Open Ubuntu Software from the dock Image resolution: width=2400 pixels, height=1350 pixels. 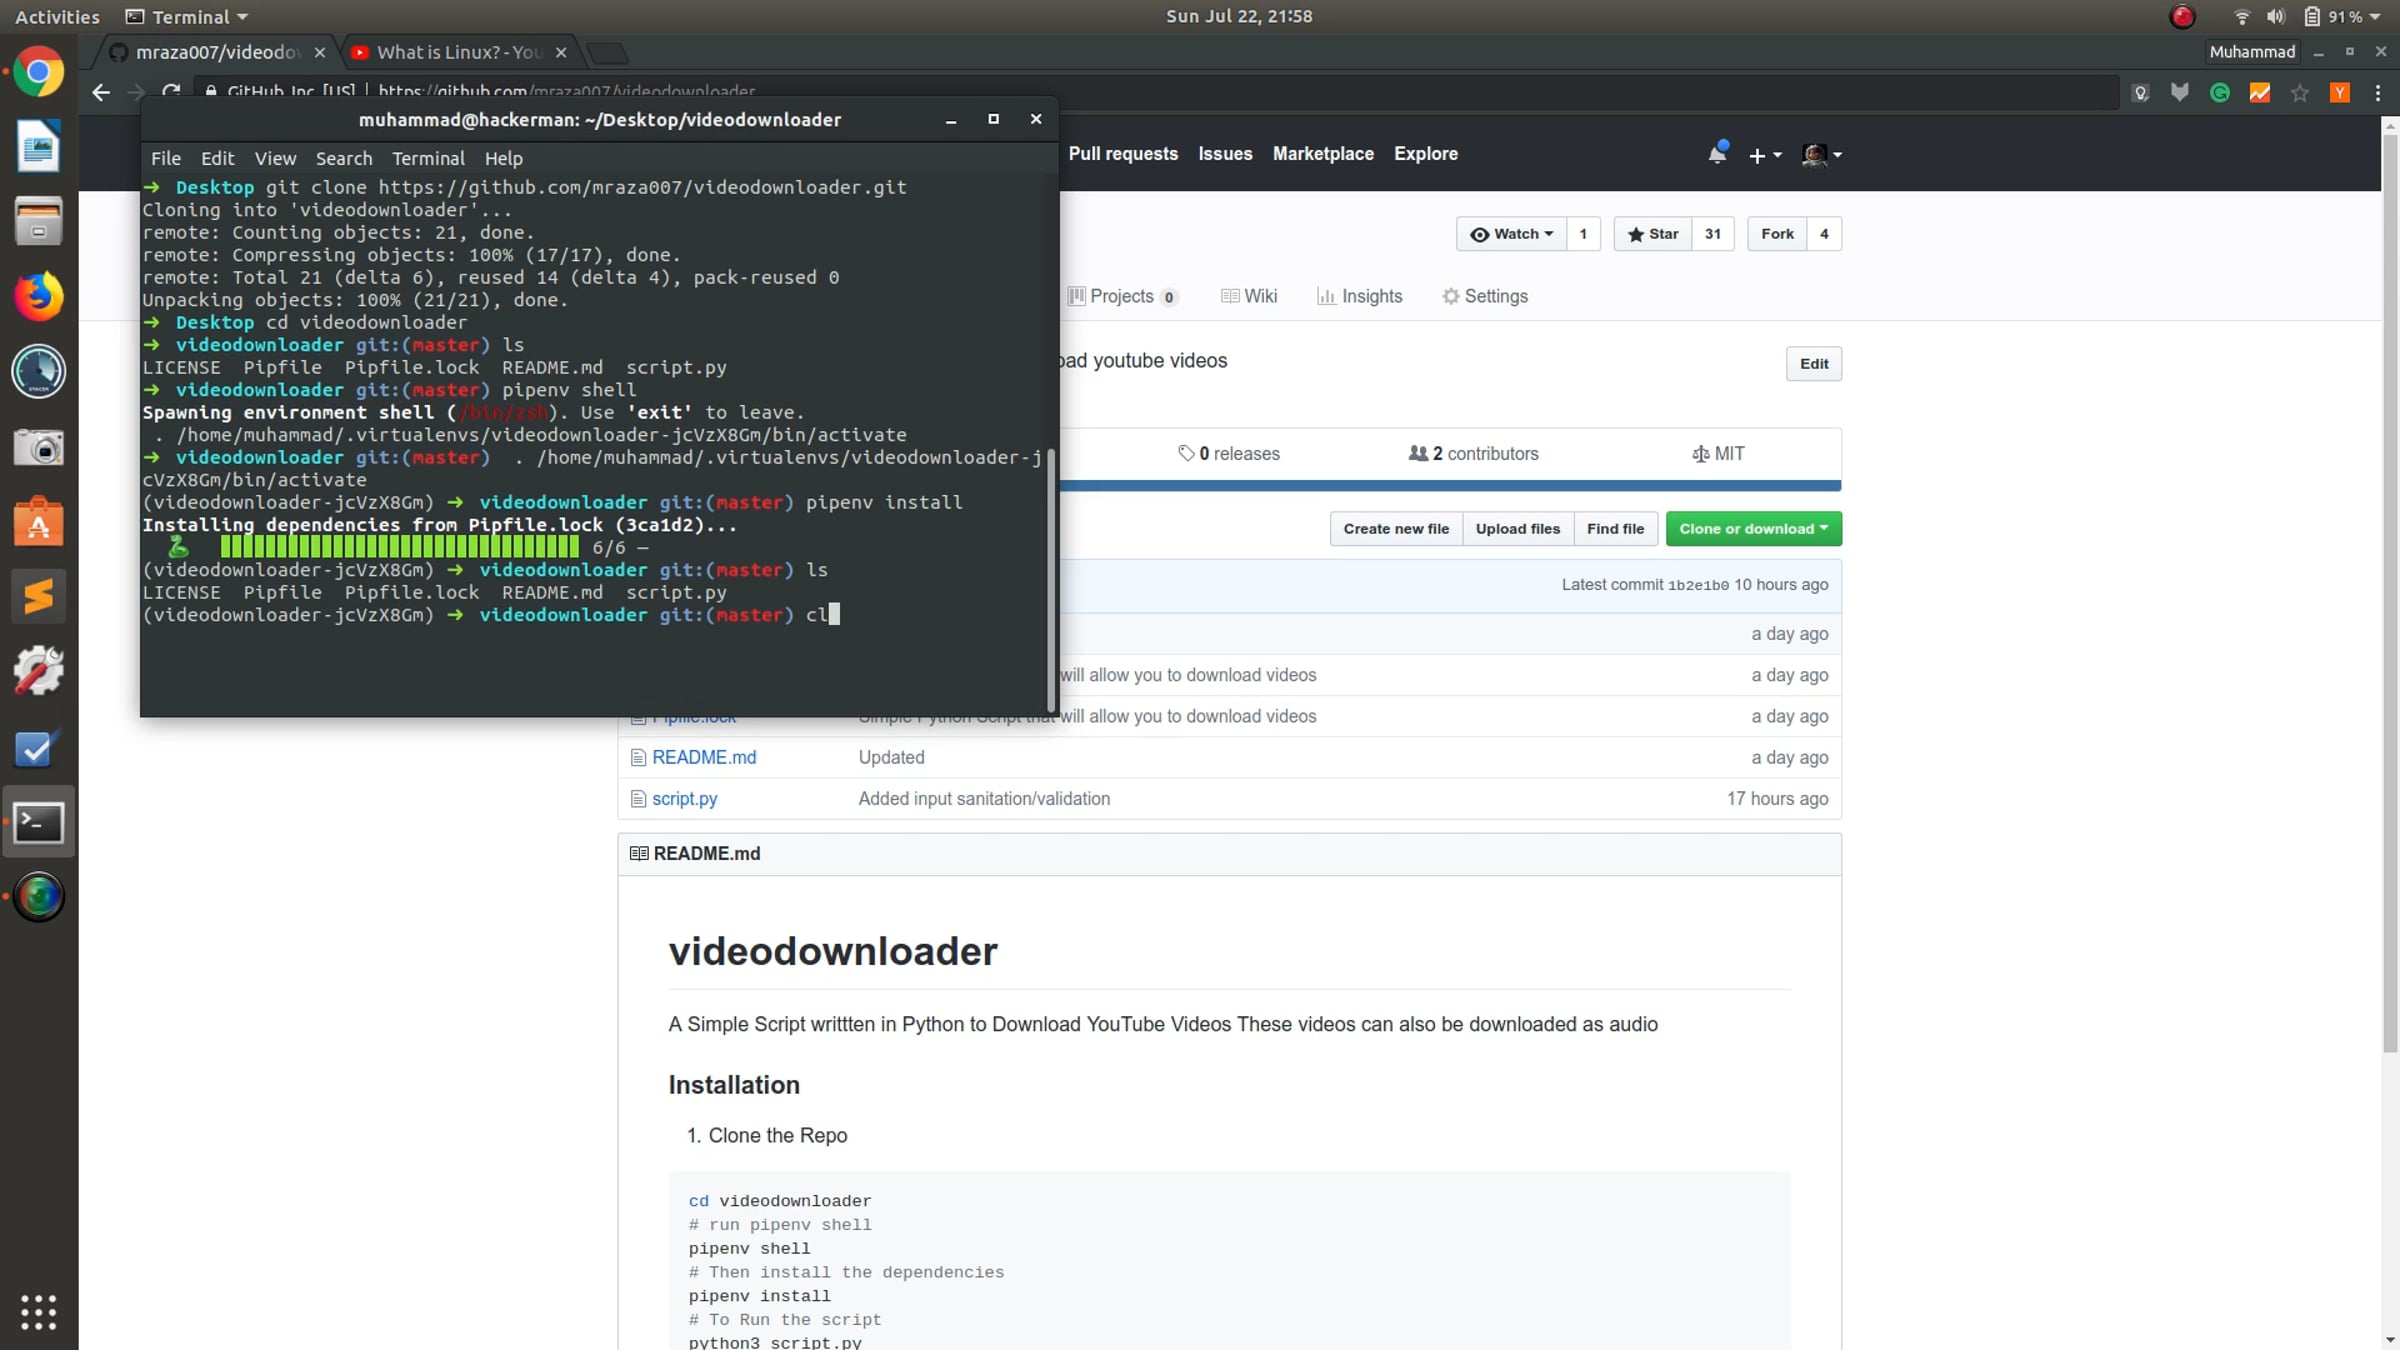[x=38, y=521]
